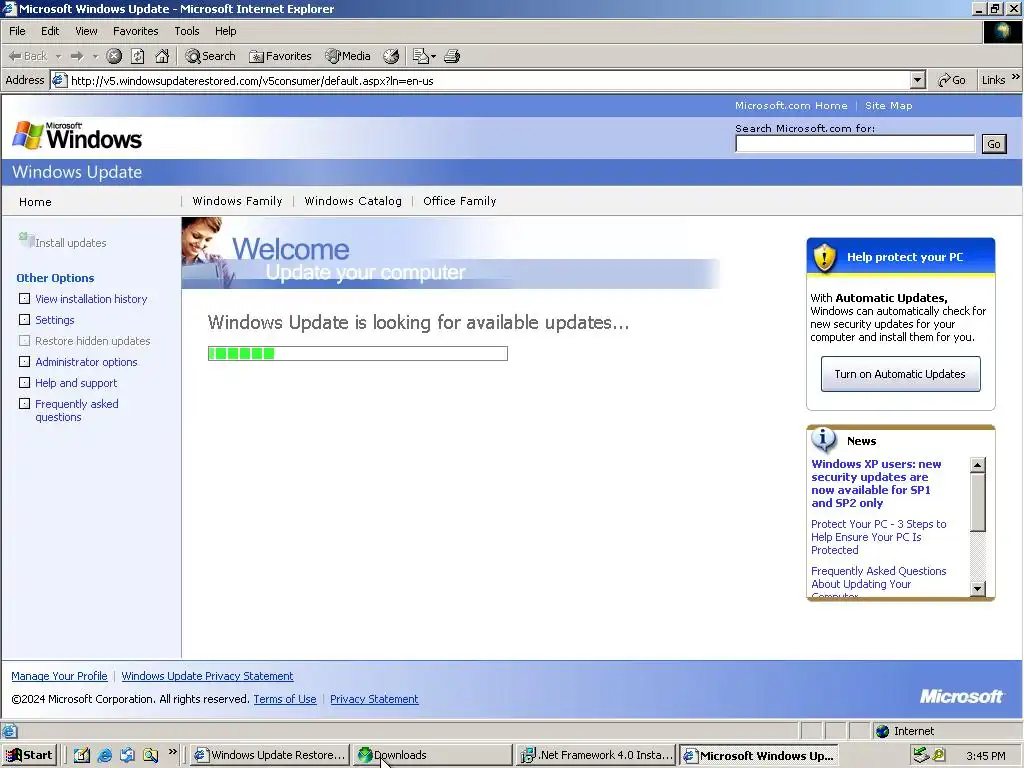This screenshot has width=1024, height=768.
Task: Open the Tools menu
Action: pos(187,31)
